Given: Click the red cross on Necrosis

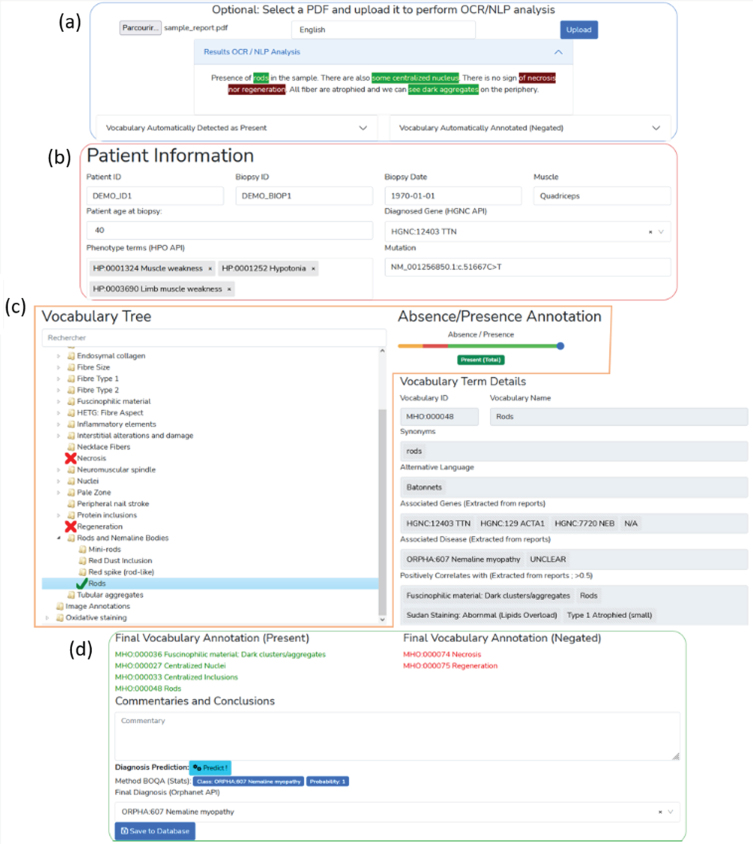Looking at the screenshot, I should pyautogui.click(x=71, y=458).
